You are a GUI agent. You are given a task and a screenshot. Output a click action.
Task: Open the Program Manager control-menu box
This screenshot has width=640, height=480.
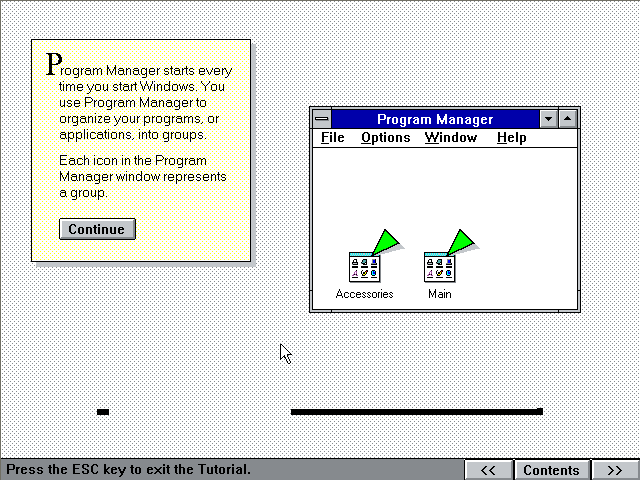click(322, 119)
